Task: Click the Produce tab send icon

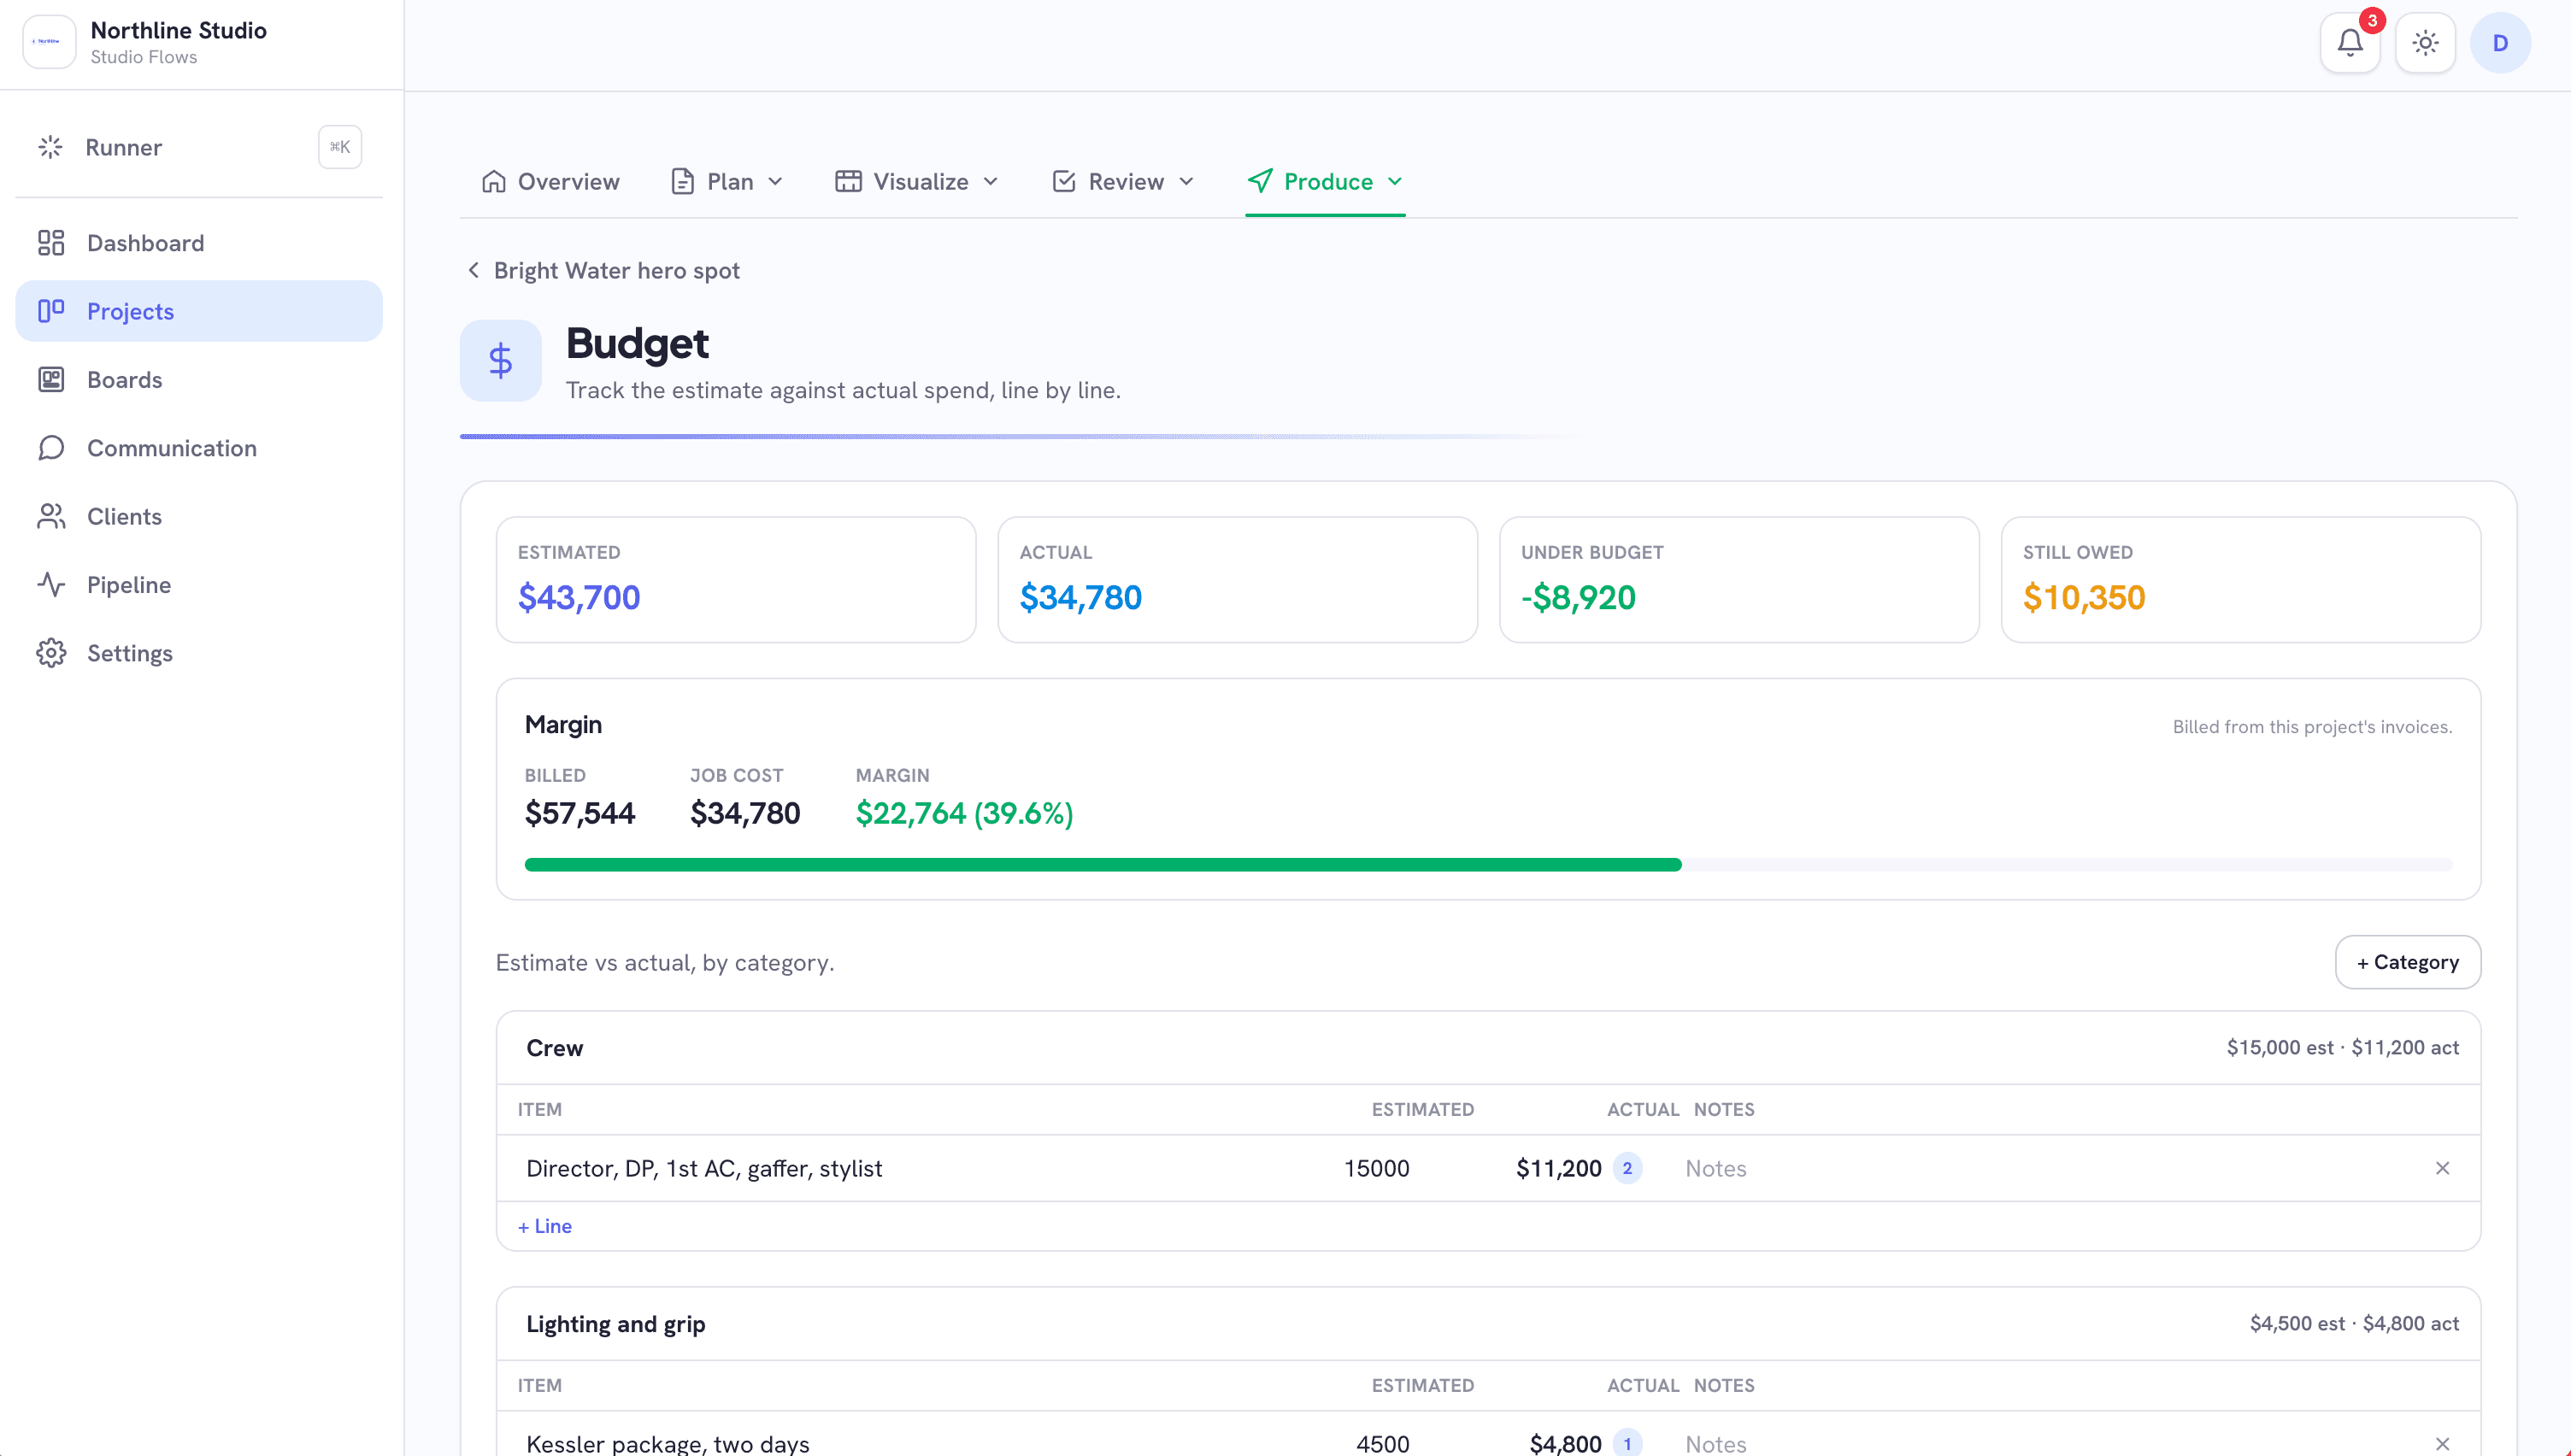Action: 1260,181
